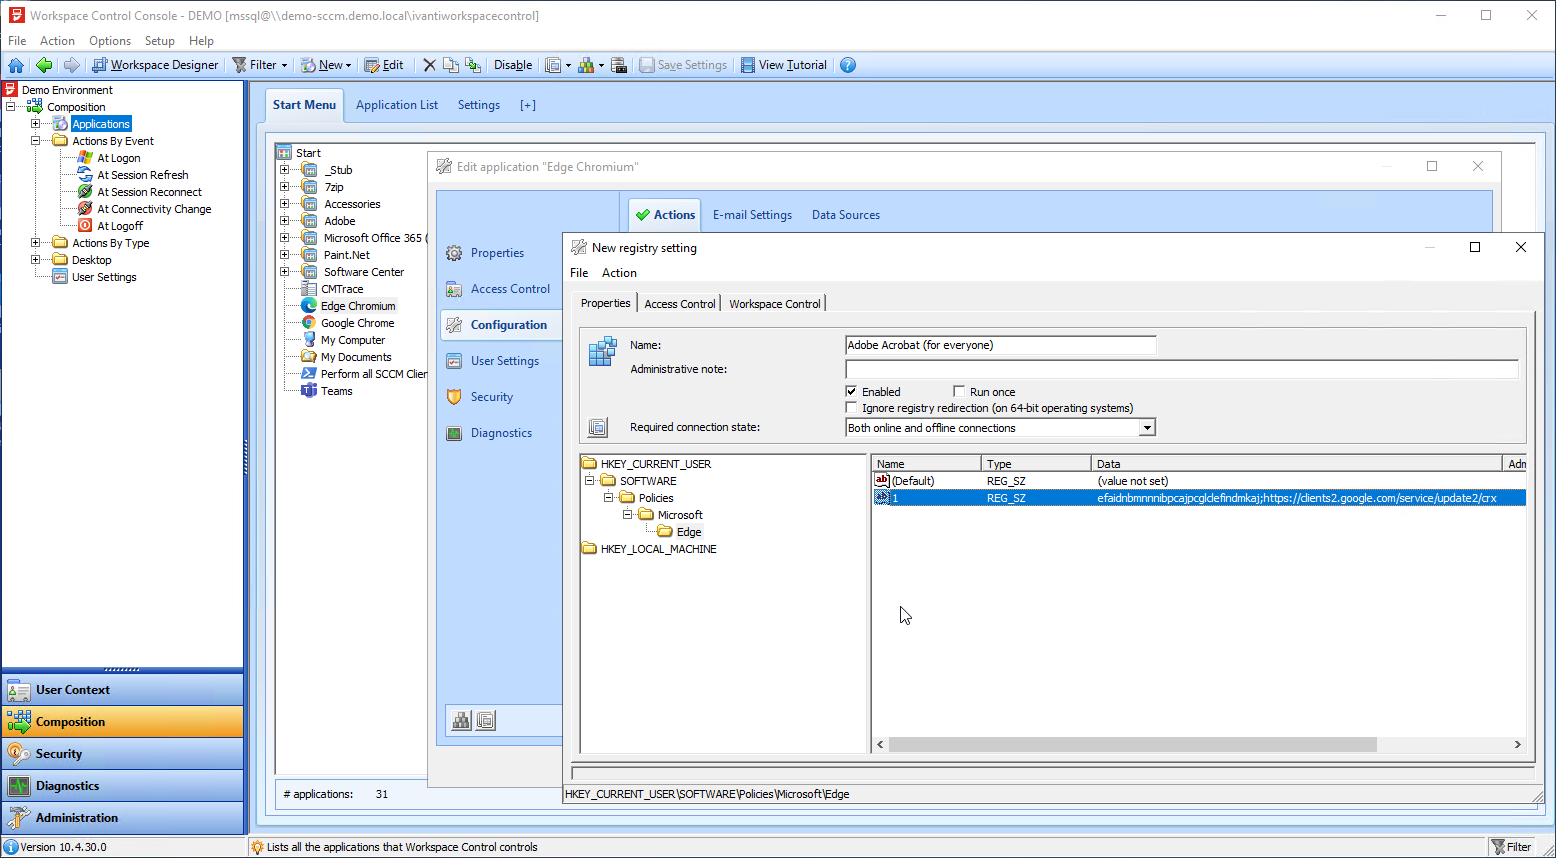
Task: Click the Home icon in toolbar
Action: [x=16, y=65]
